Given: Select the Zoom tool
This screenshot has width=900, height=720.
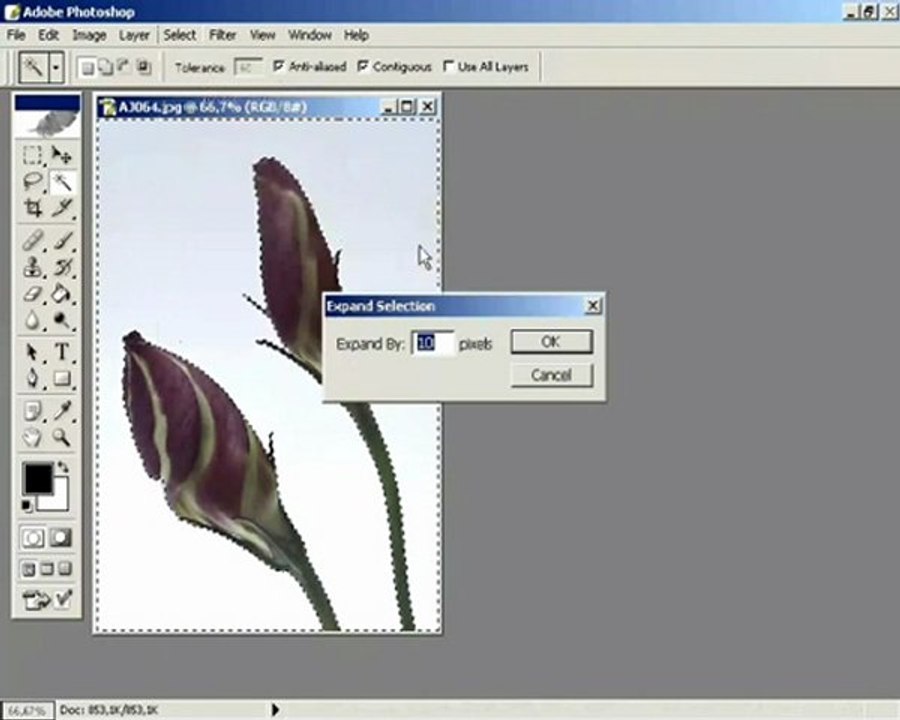Looking at the screenshot, I should pyautogui.click(x=61, y=438).
